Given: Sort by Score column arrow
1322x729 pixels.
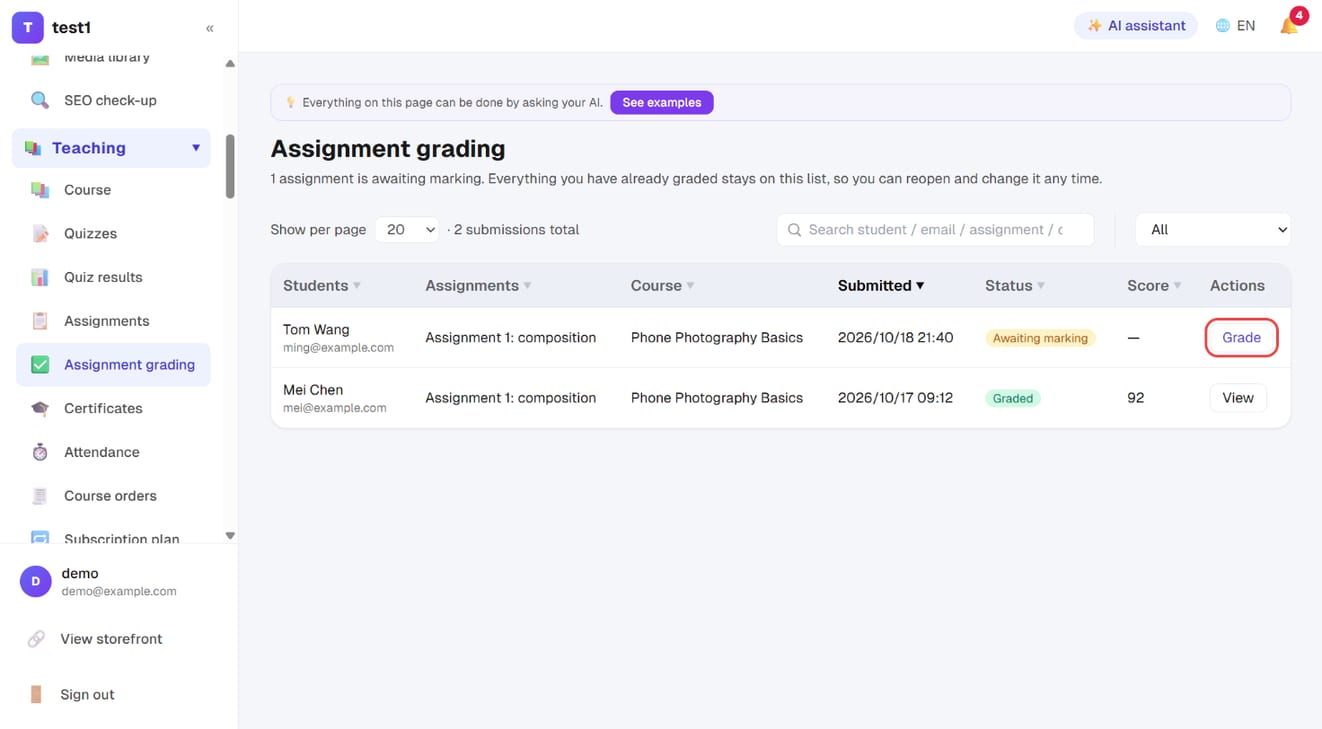Looking at the screenshot, I should tap(1178, 286).
